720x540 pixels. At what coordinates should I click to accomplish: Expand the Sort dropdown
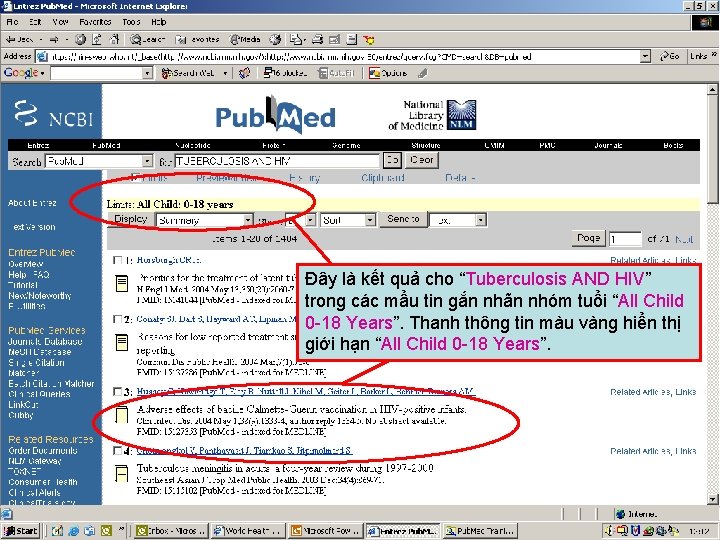tap(348, 220)
